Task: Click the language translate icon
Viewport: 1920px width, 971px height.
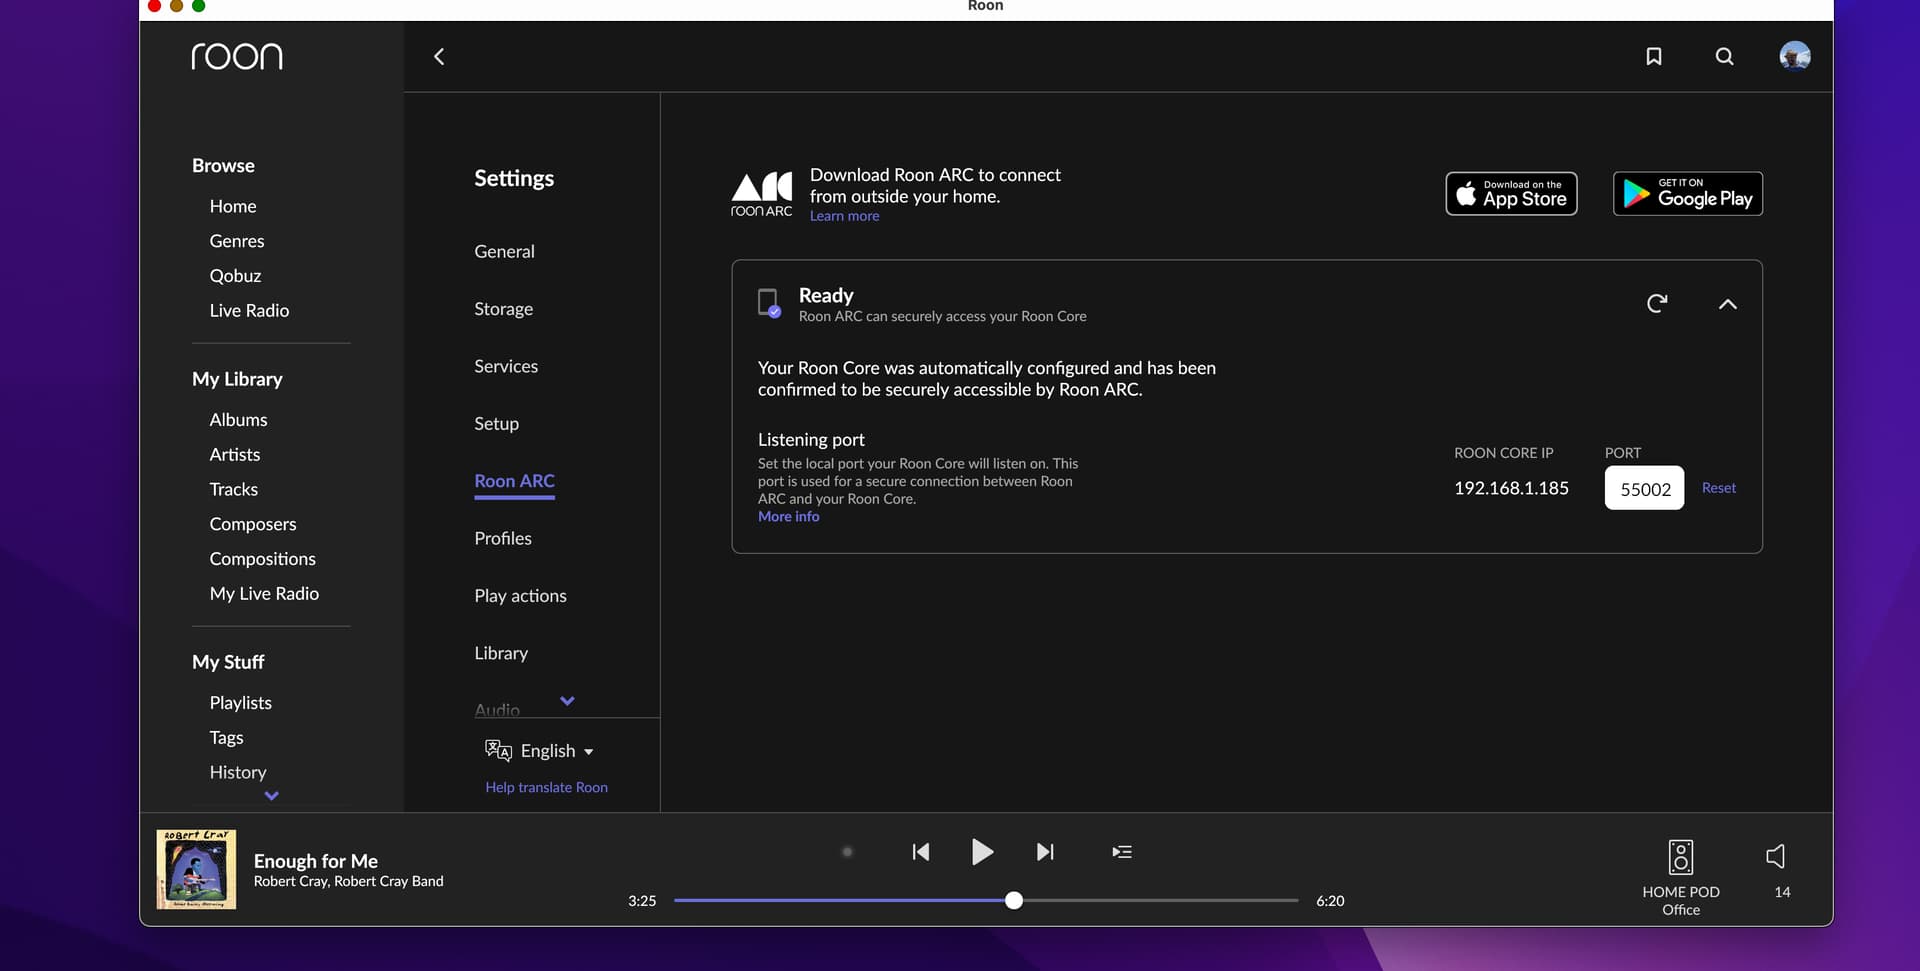Action: [x=498, y=750]
